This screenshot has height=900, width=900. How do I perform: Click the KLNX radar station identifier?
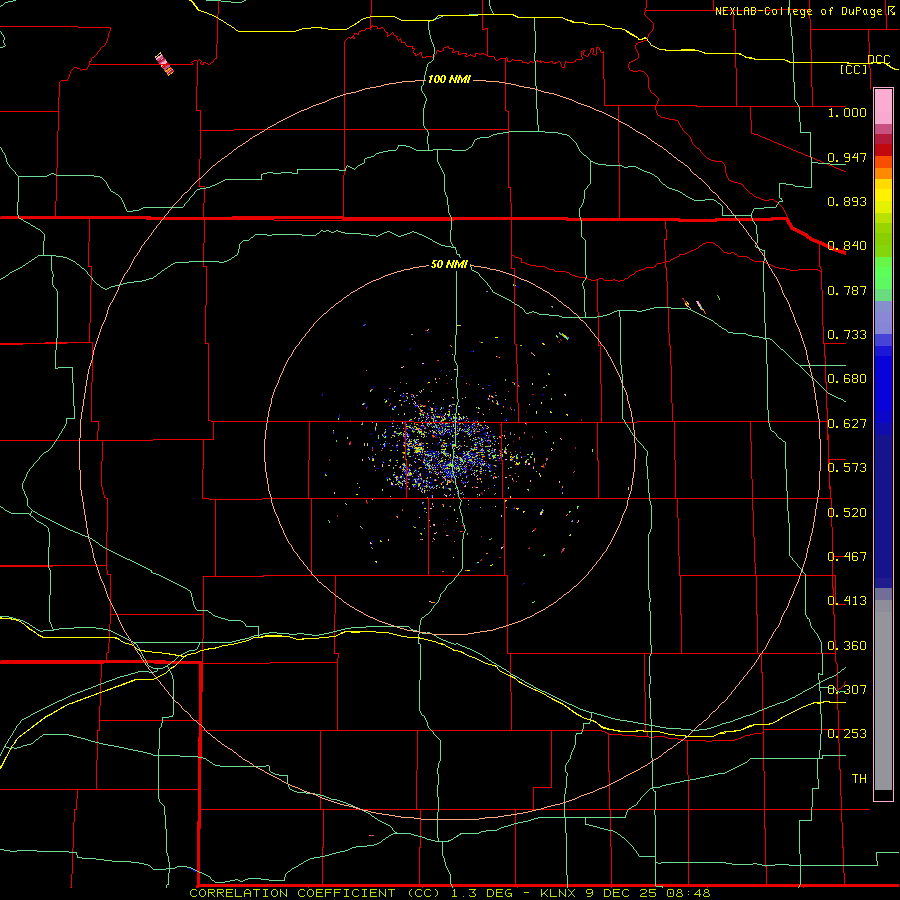point(558,893)
